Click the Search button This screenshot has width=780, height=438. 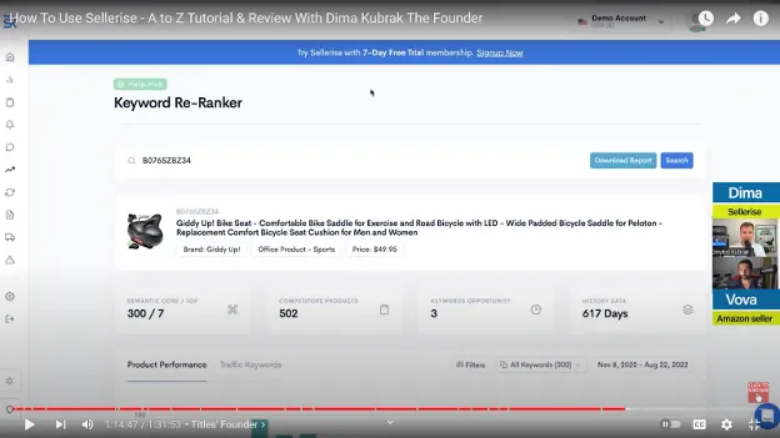point(677,160)
